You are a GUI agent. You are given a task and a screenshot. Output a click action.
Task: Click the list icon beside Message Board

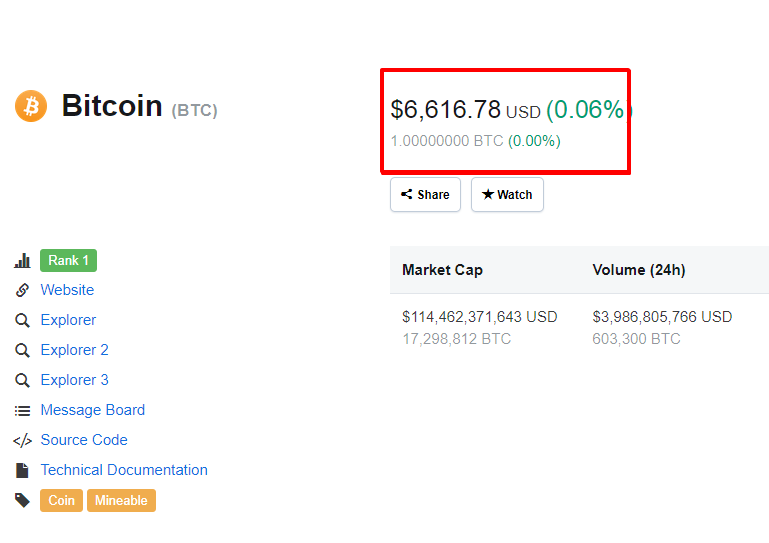pos(22,411)
